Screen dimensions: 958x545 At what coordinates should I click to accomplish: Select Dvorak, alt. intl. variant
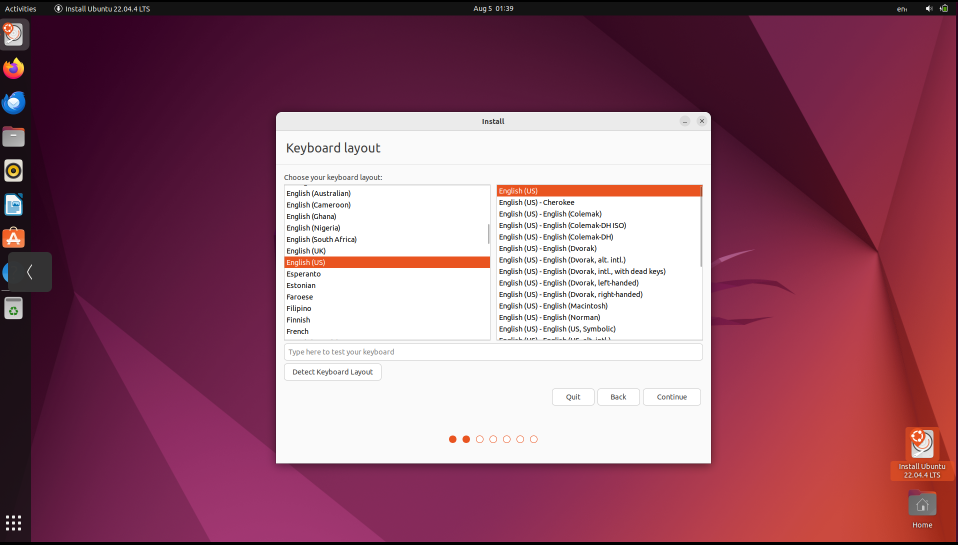(x=599, y=260)
